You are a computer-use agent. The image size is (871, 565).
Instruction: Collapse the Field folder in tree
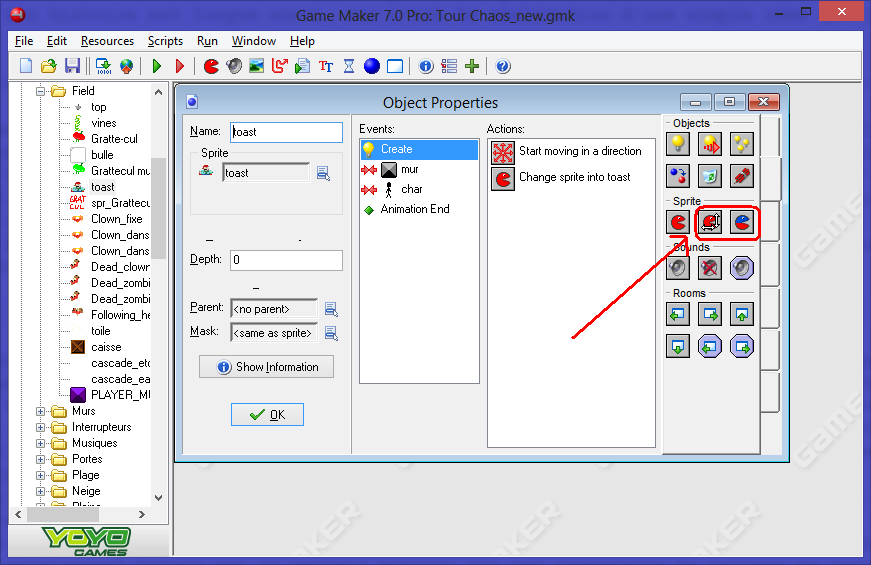tap(41, 91)
